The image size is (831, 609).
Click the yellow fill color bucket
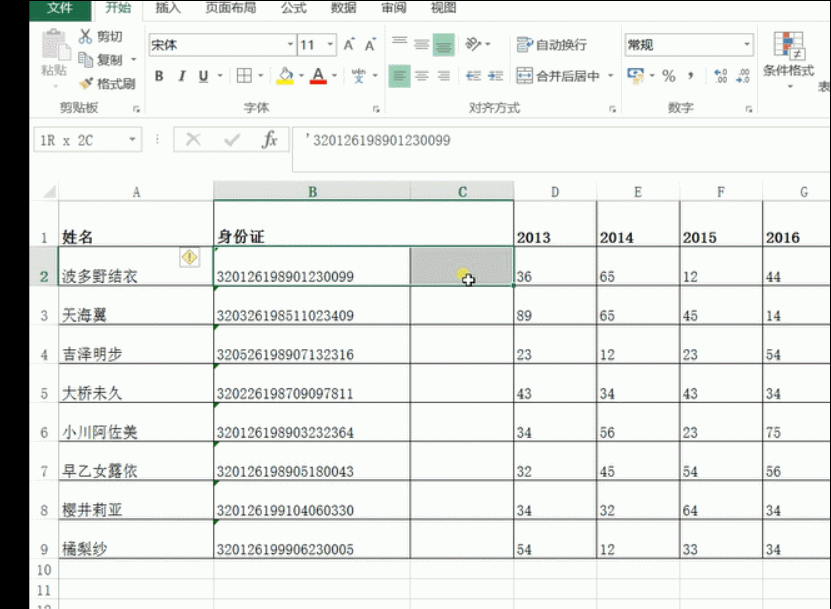point(285,76)
